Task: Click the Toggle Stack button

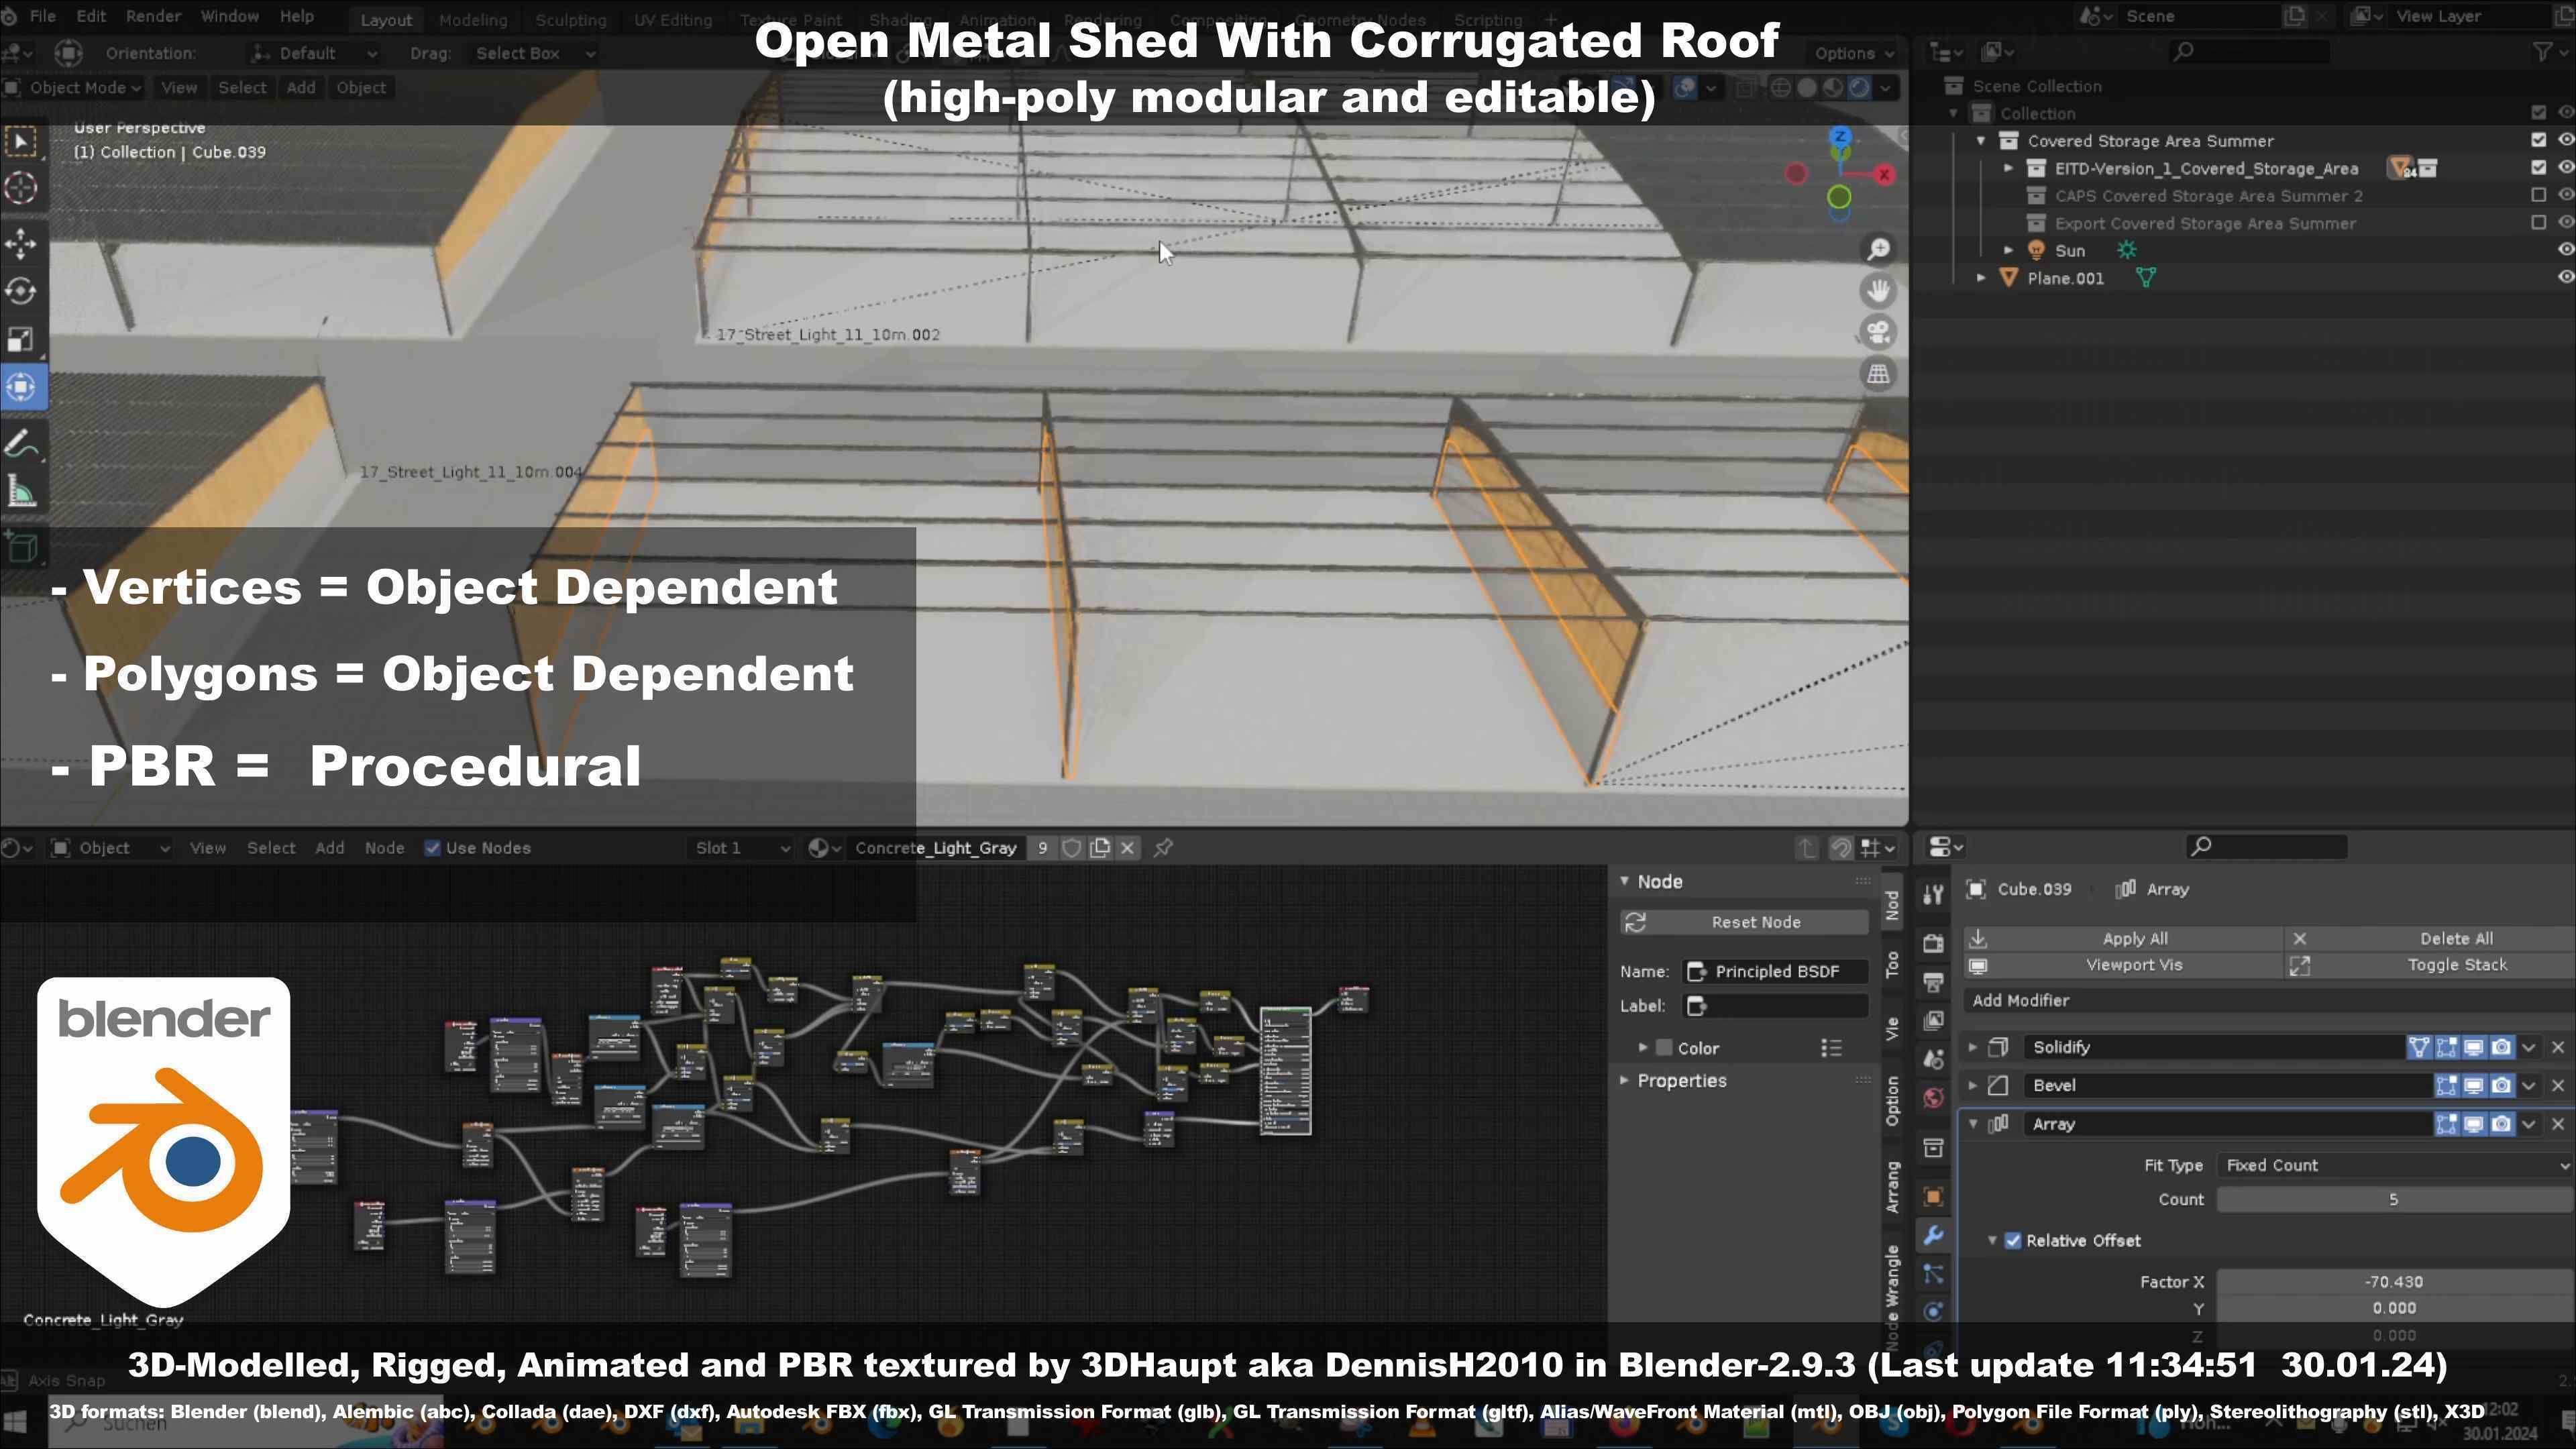Action: tap(2432, 965)
